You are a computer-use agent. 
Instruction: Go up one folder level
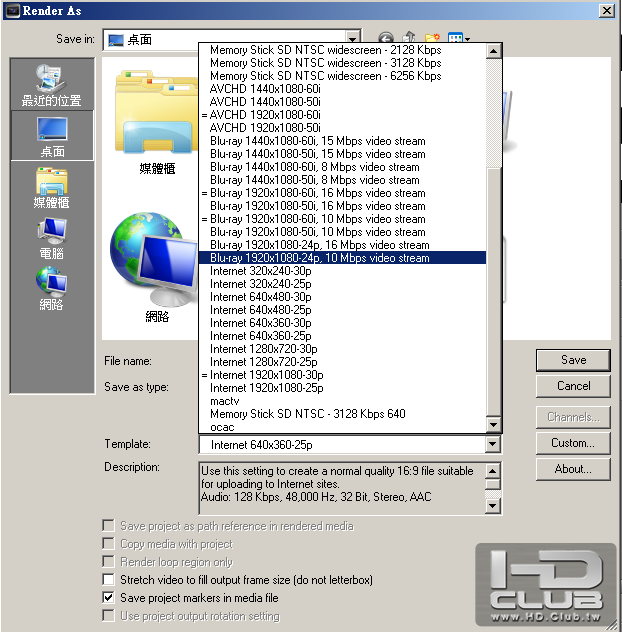[410, 38]
